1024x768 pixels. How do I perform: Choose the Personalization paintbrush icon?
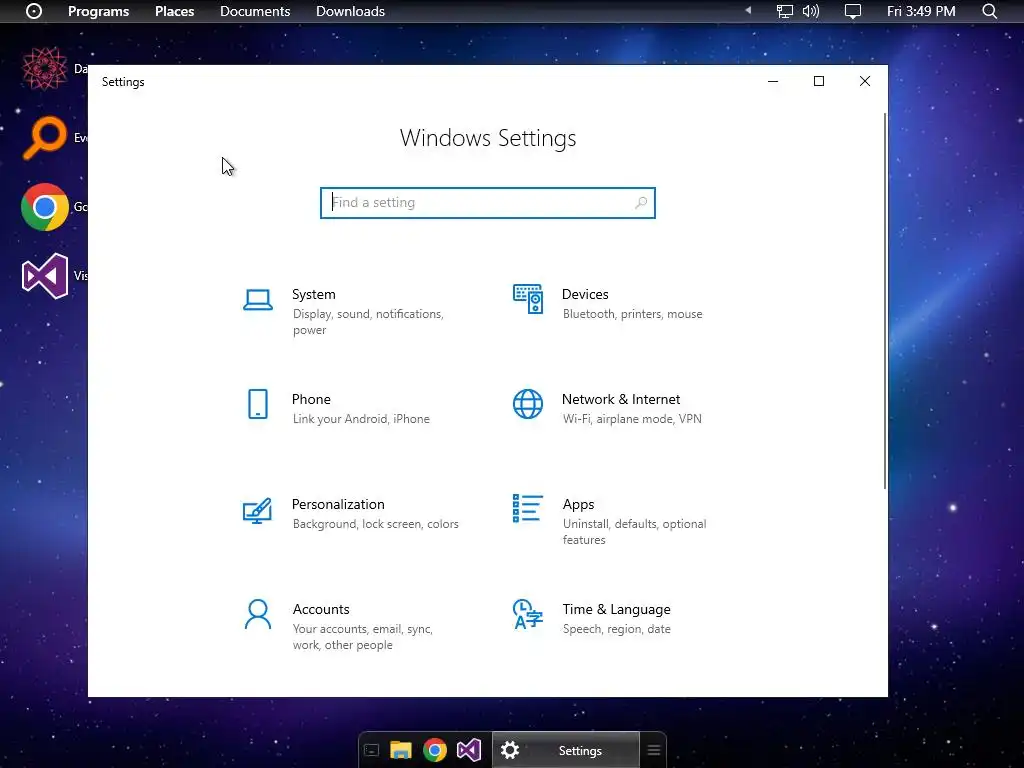click(257, 511)
